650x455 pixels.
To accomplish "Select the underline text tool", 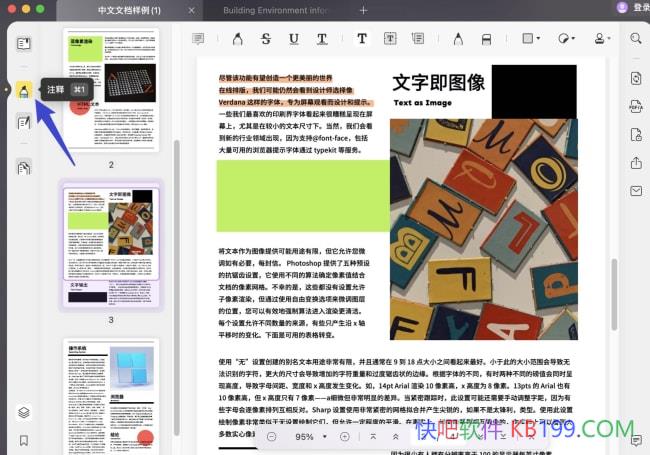I will tap(294, 39).
